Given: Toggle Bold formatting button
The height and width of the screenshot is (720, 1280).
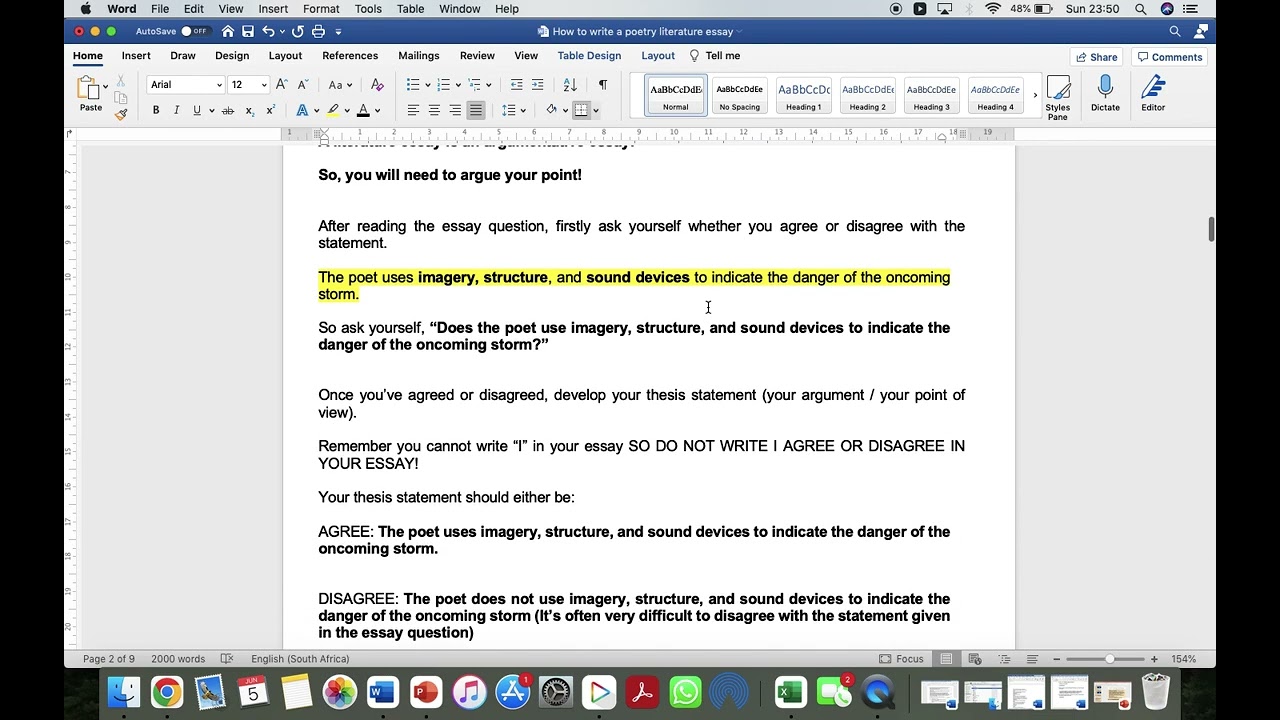Looking at the screenshot, I should pos(155,110).
